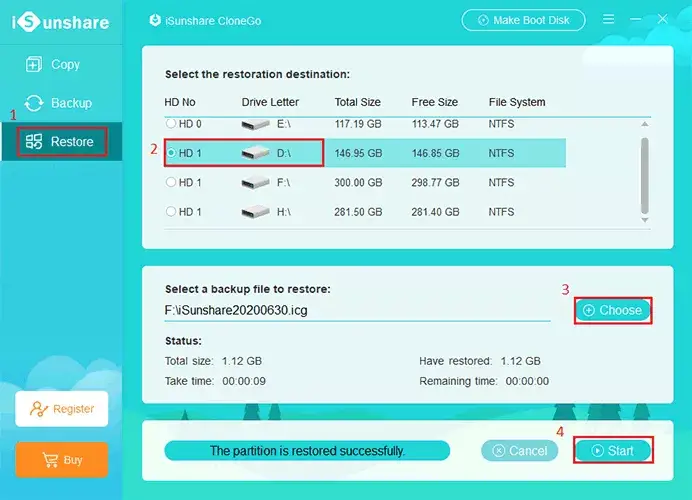
Task: Click the Remaining time 00:00:00 value
Action: [527, 381]
